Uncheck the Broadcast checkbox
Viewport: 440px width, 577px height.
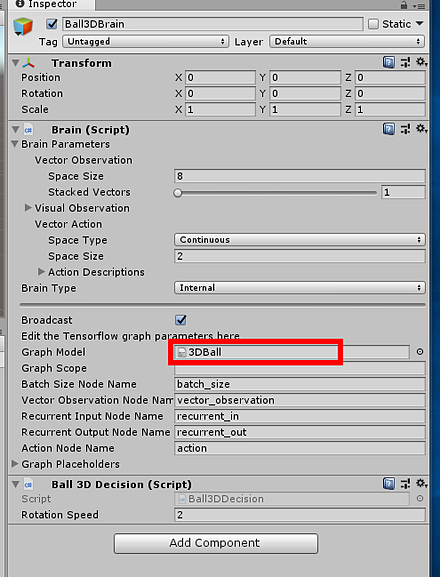(180, 319)
